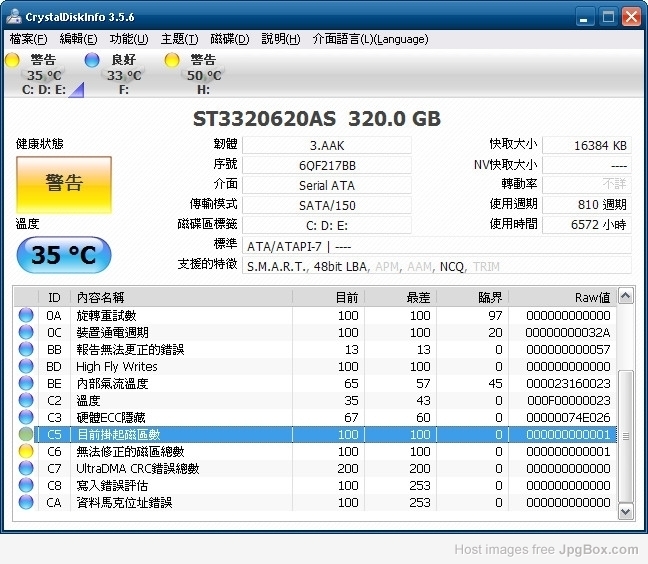Click the yellow status icon for attribute C6
Viewport: 648px width, 564px height.
pyautogui.click(x=26, y=452)
